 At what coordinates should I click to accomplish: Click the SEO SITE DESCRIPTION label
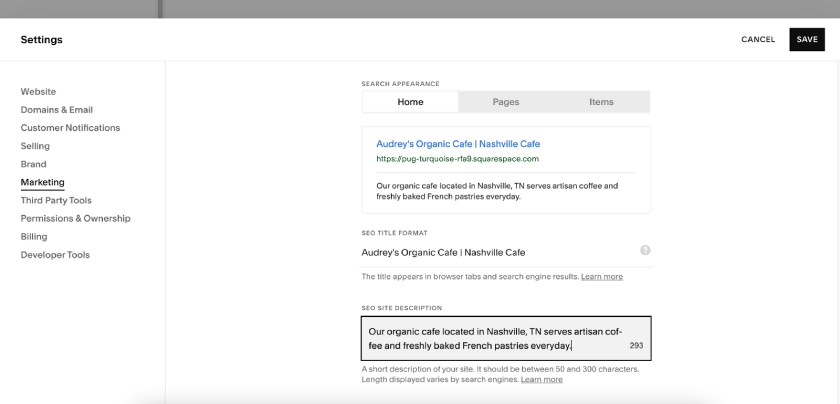click(402, 308)
